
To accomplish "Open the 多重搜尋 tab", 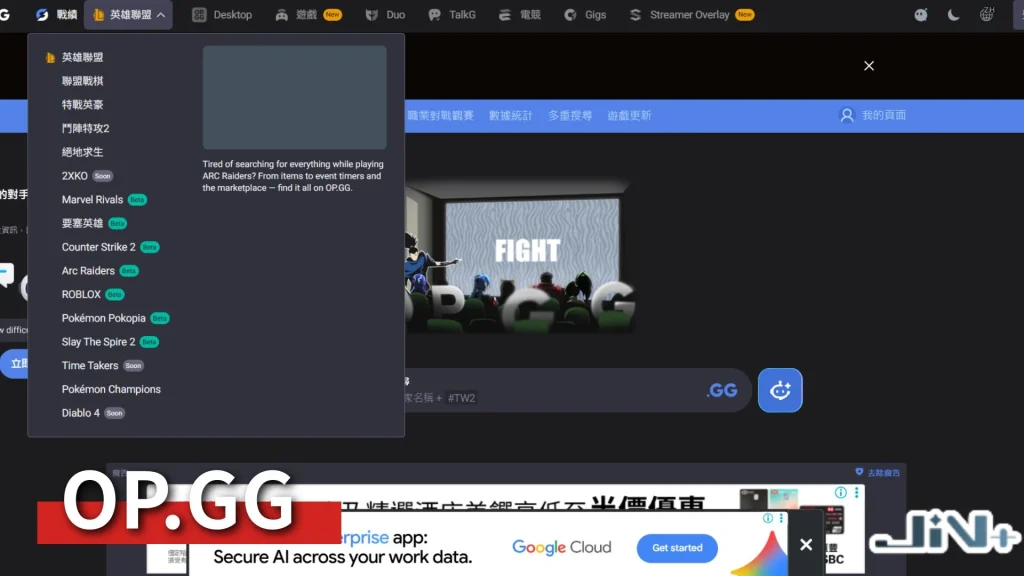I will (x=570, y=116).
